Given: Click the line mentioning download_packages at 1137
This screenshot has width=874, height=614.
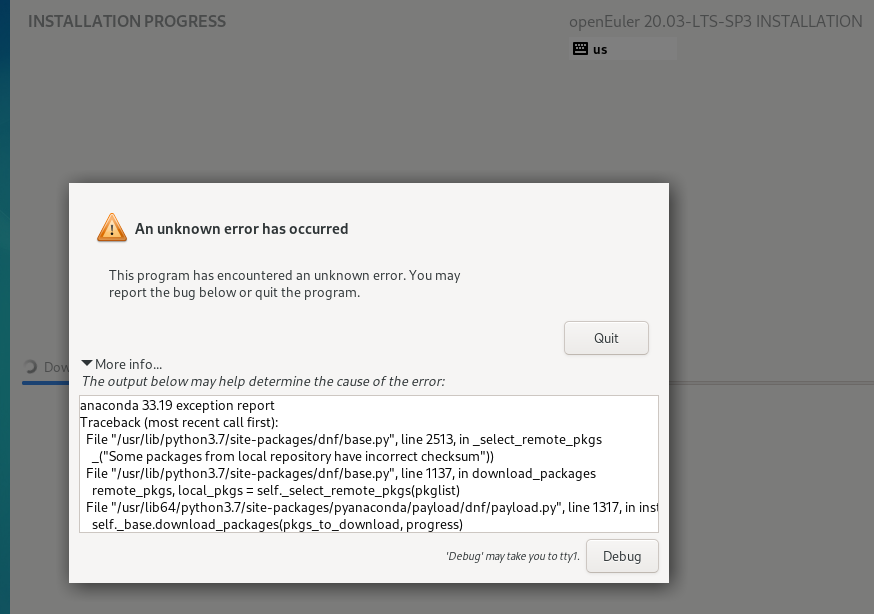Looking at the screenshot, I should [340, 473].
